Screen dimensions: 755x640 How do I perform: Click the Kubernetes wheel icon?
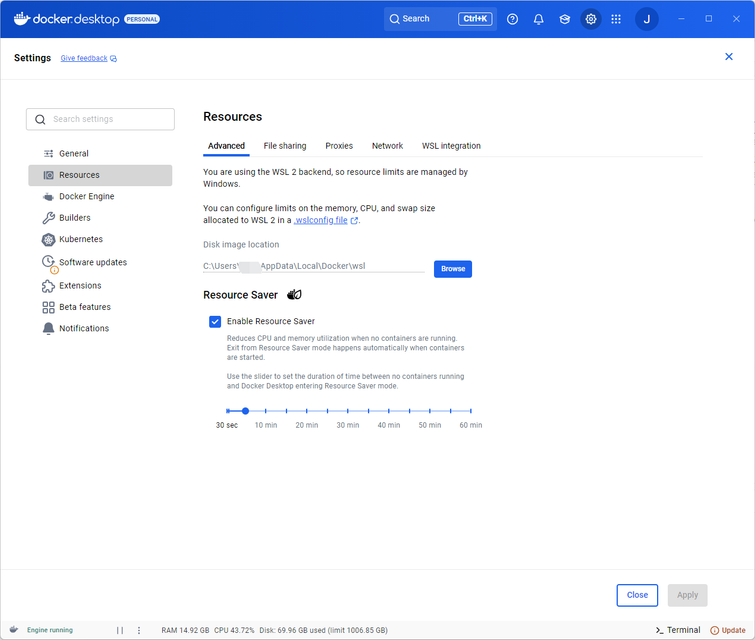point(48,239)
